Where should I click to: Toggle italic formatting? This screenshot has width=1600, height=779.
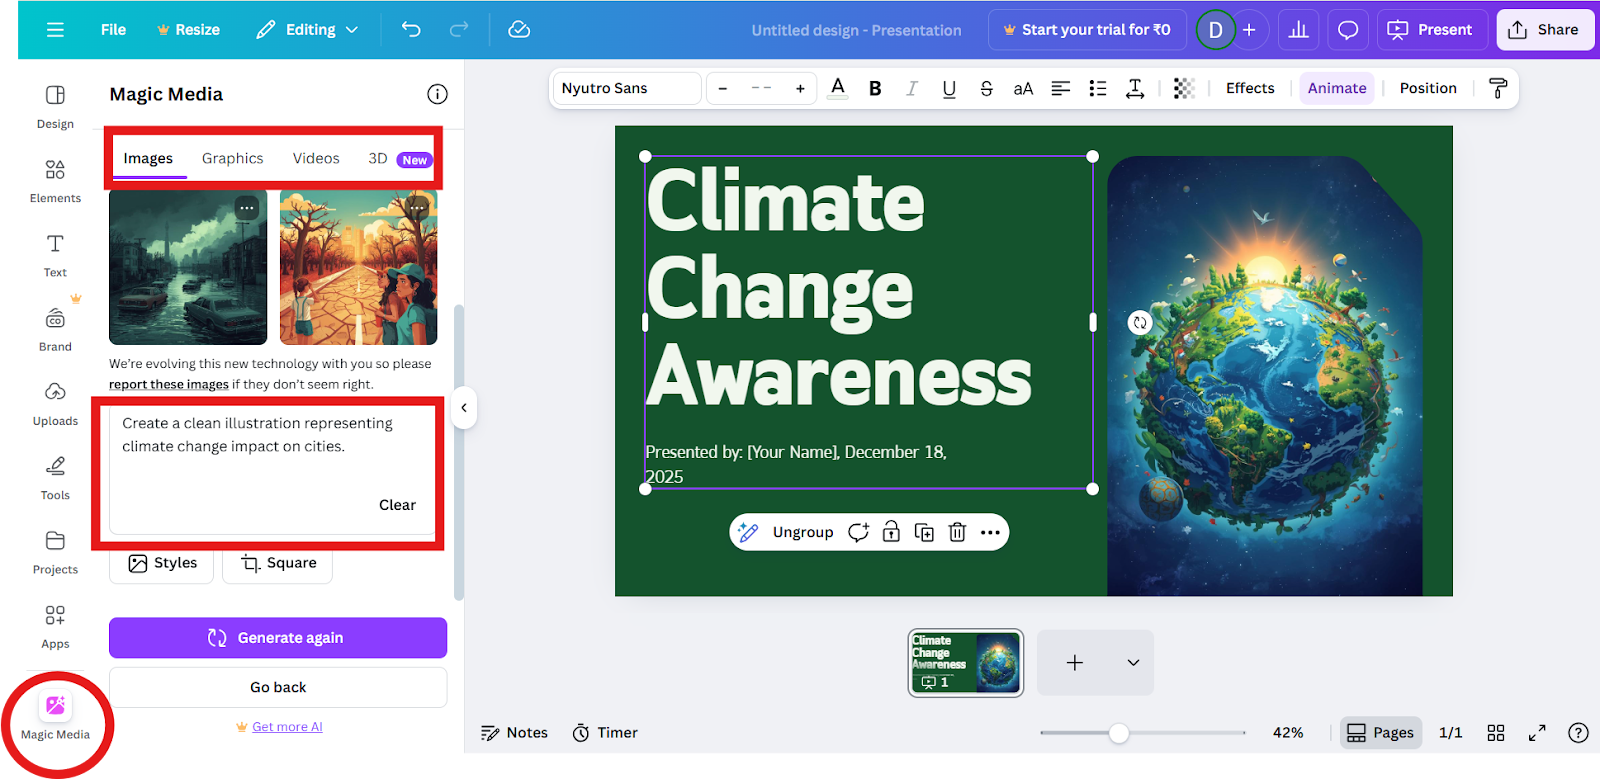[x=912, y=88]
